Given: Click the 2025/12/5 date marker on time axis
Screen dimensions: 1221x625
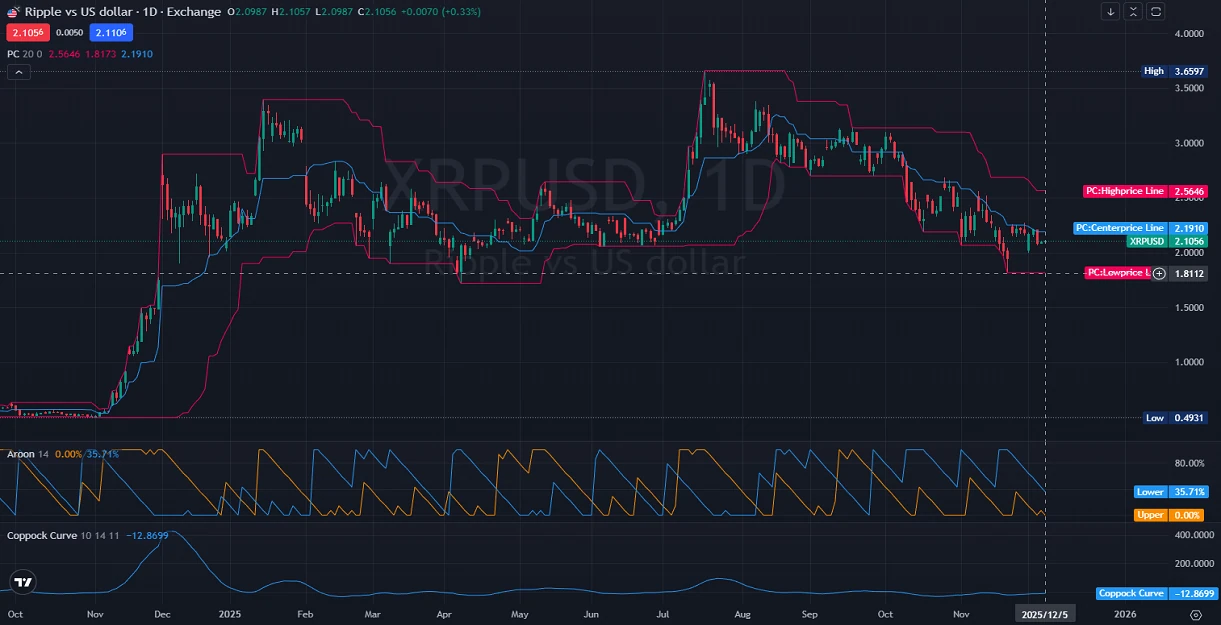Looking at the screenshot, I should 1045,613.
